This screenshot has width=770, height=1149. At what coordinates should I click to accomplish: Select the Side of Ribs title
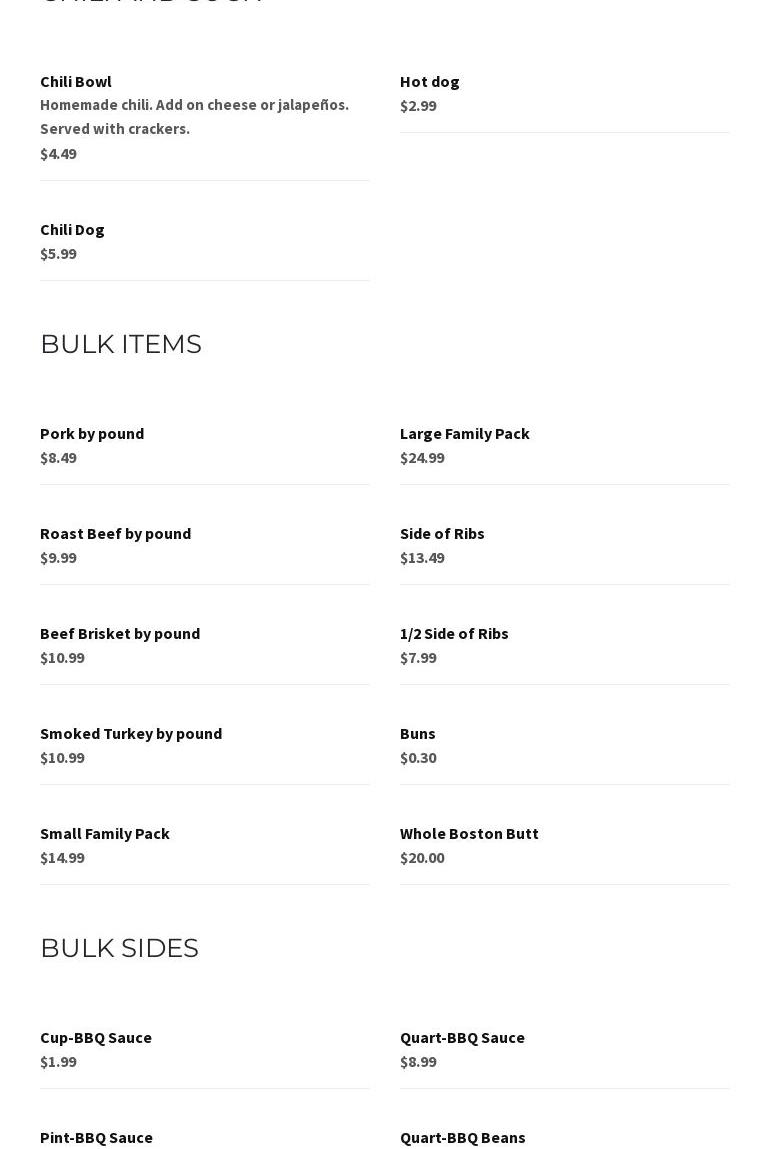pos(442,533)
